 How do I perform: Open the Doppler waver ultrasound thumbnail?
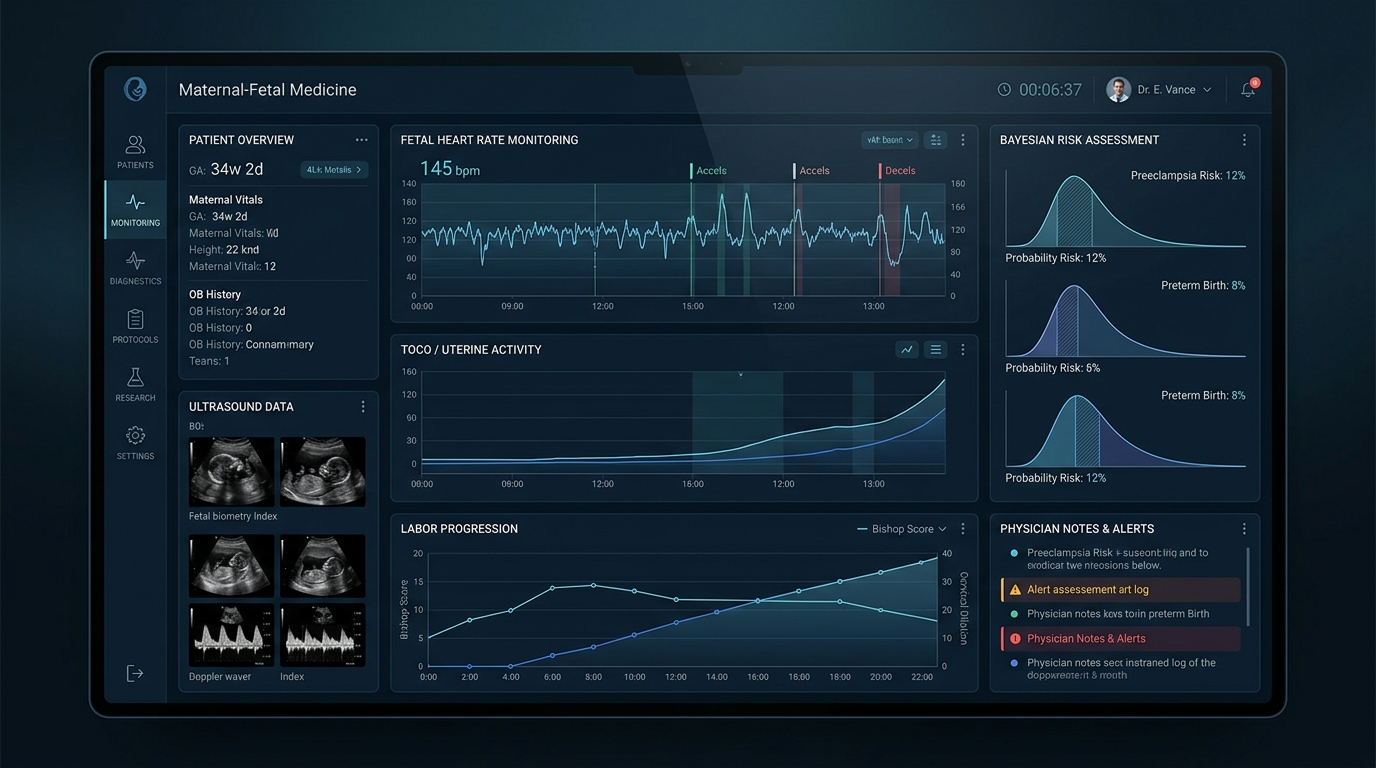point(231,635)
